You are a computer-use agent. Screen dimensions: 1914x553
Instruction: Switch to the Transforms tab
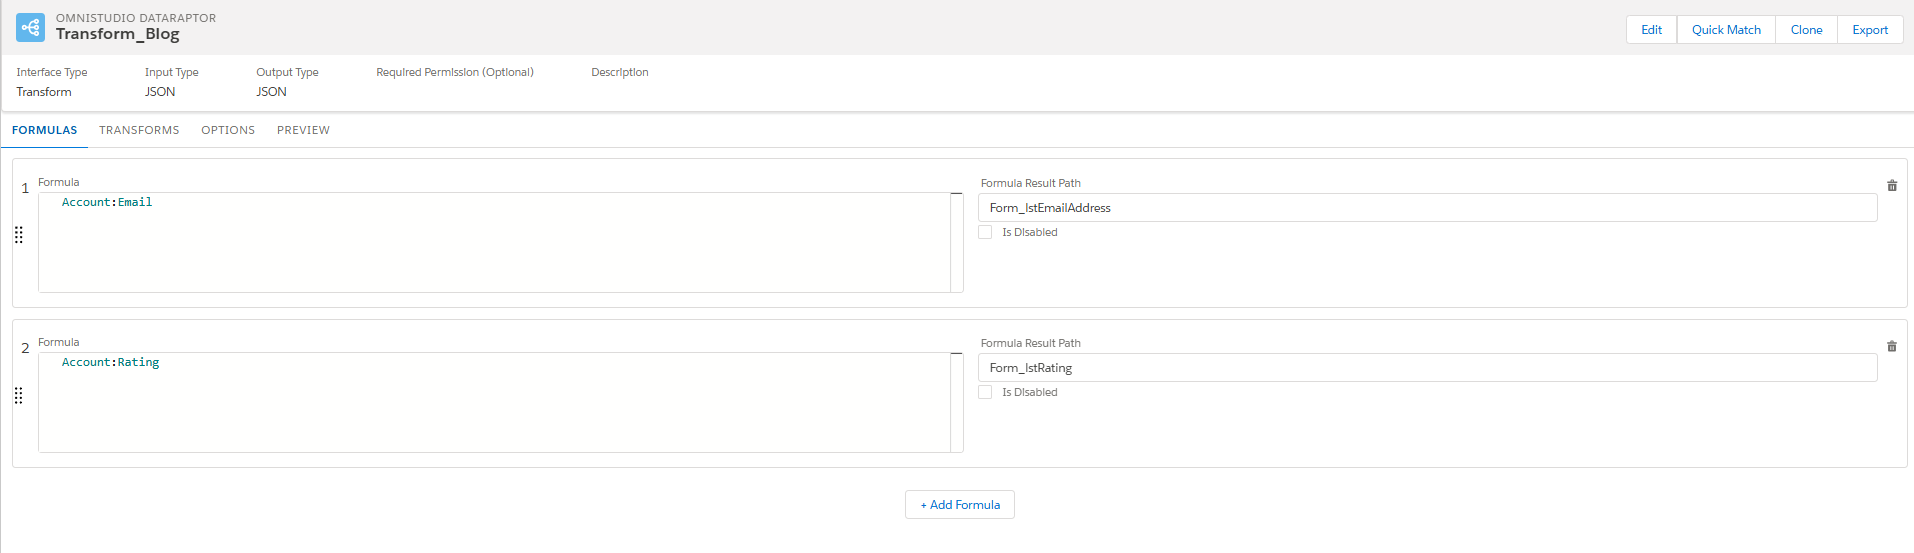(139, 130)
